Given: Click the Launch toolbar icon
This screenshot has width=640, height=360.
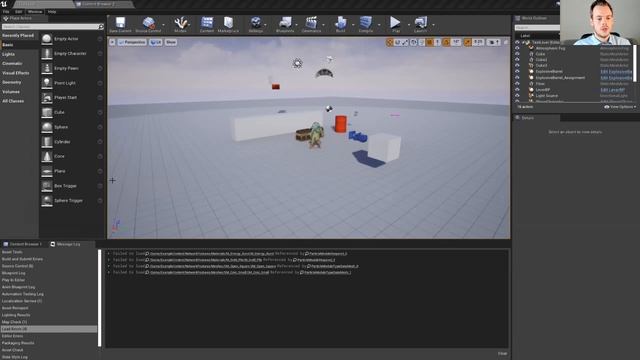Looking at the screenshot, I should 420,24.
